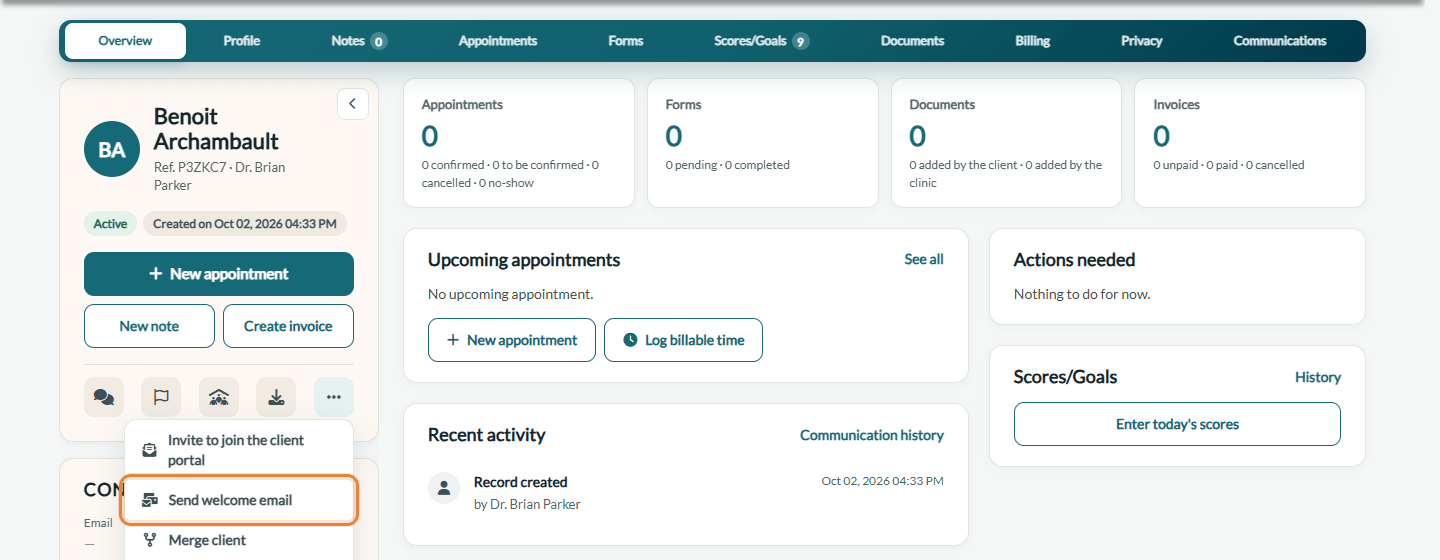Switch to the Documents tab
This screenshot has width=1440, height=560.
912,41
